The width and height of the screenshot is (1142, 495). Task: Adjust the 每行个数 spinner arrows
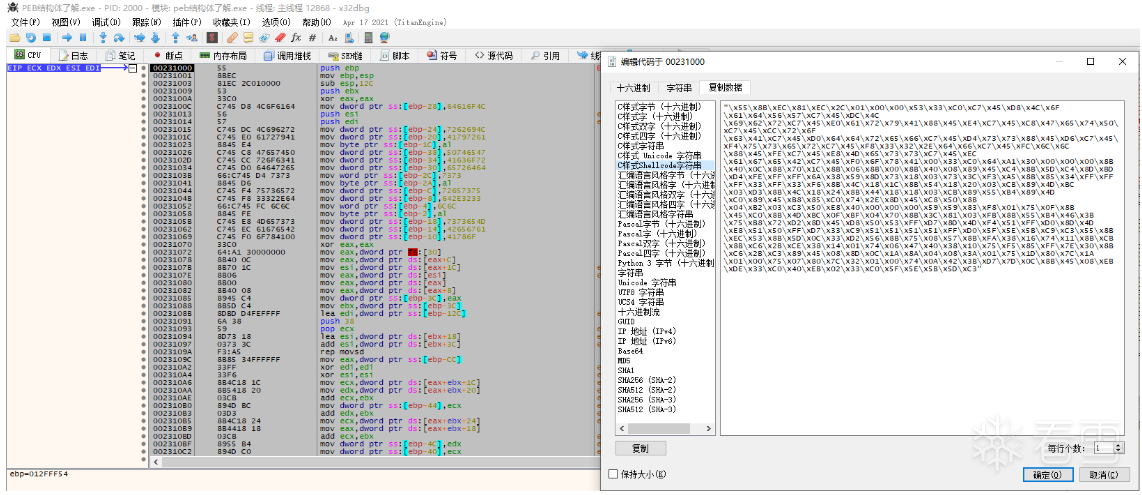1119,448
